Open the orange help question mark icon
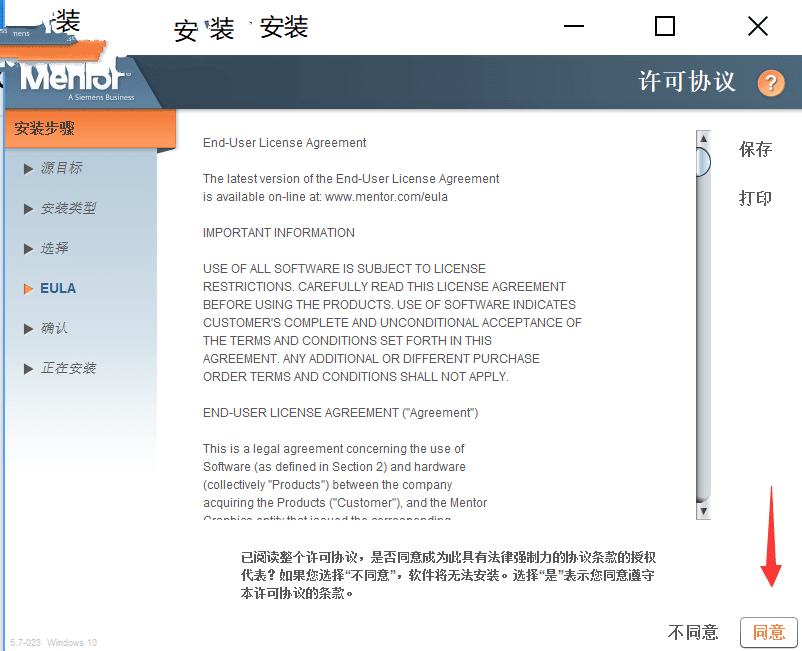 (771, 82)
